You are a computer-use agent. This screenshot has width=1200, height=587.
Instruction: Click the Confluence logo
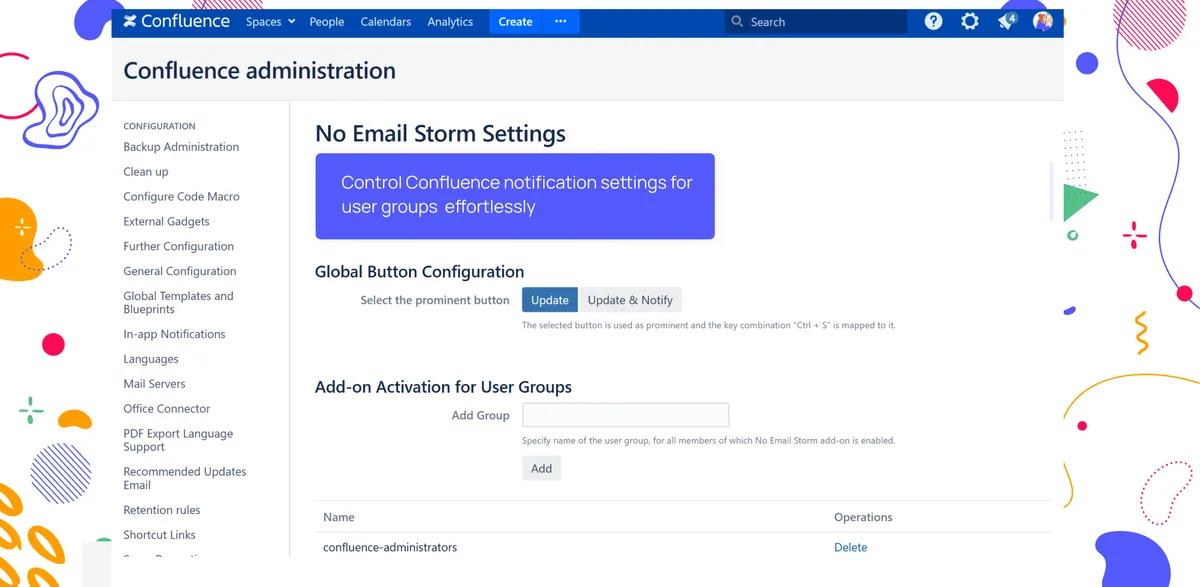[x=176, y=21]
